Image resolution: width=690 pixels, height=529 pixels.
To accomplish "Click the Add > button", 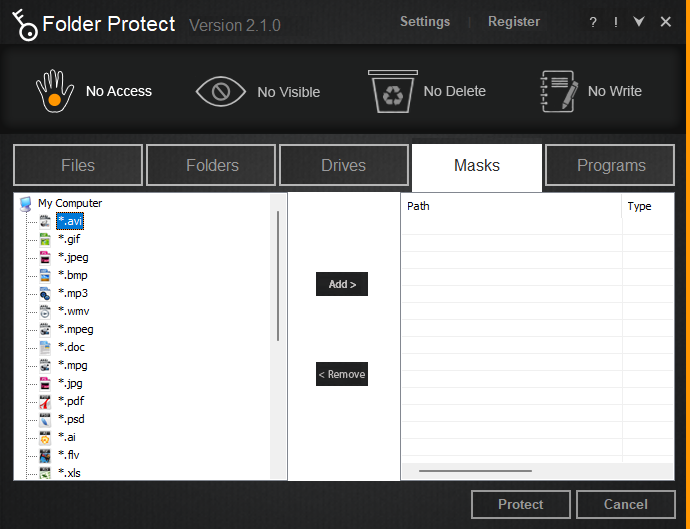I will coord(342,284).
